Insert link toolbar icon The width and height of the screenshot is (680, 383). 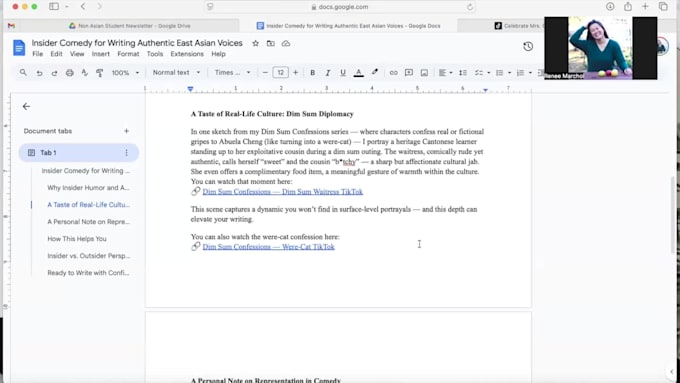click(x=393, y=73)
